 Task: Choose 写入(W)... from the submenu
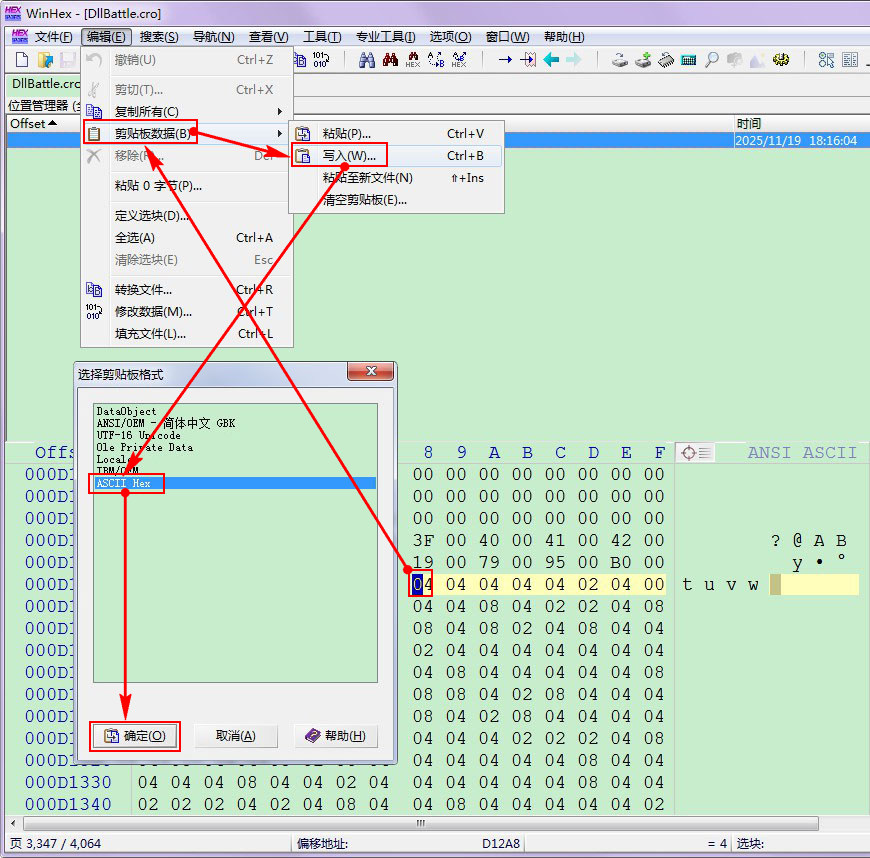pos(348,156)
